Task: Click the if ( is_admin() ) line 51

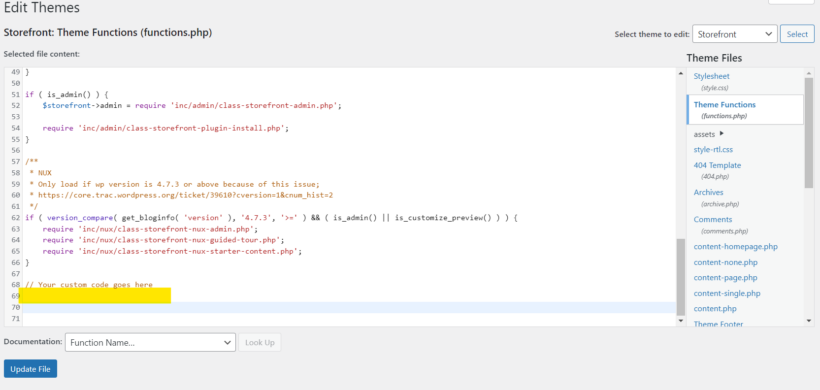Action: [66, 95]
